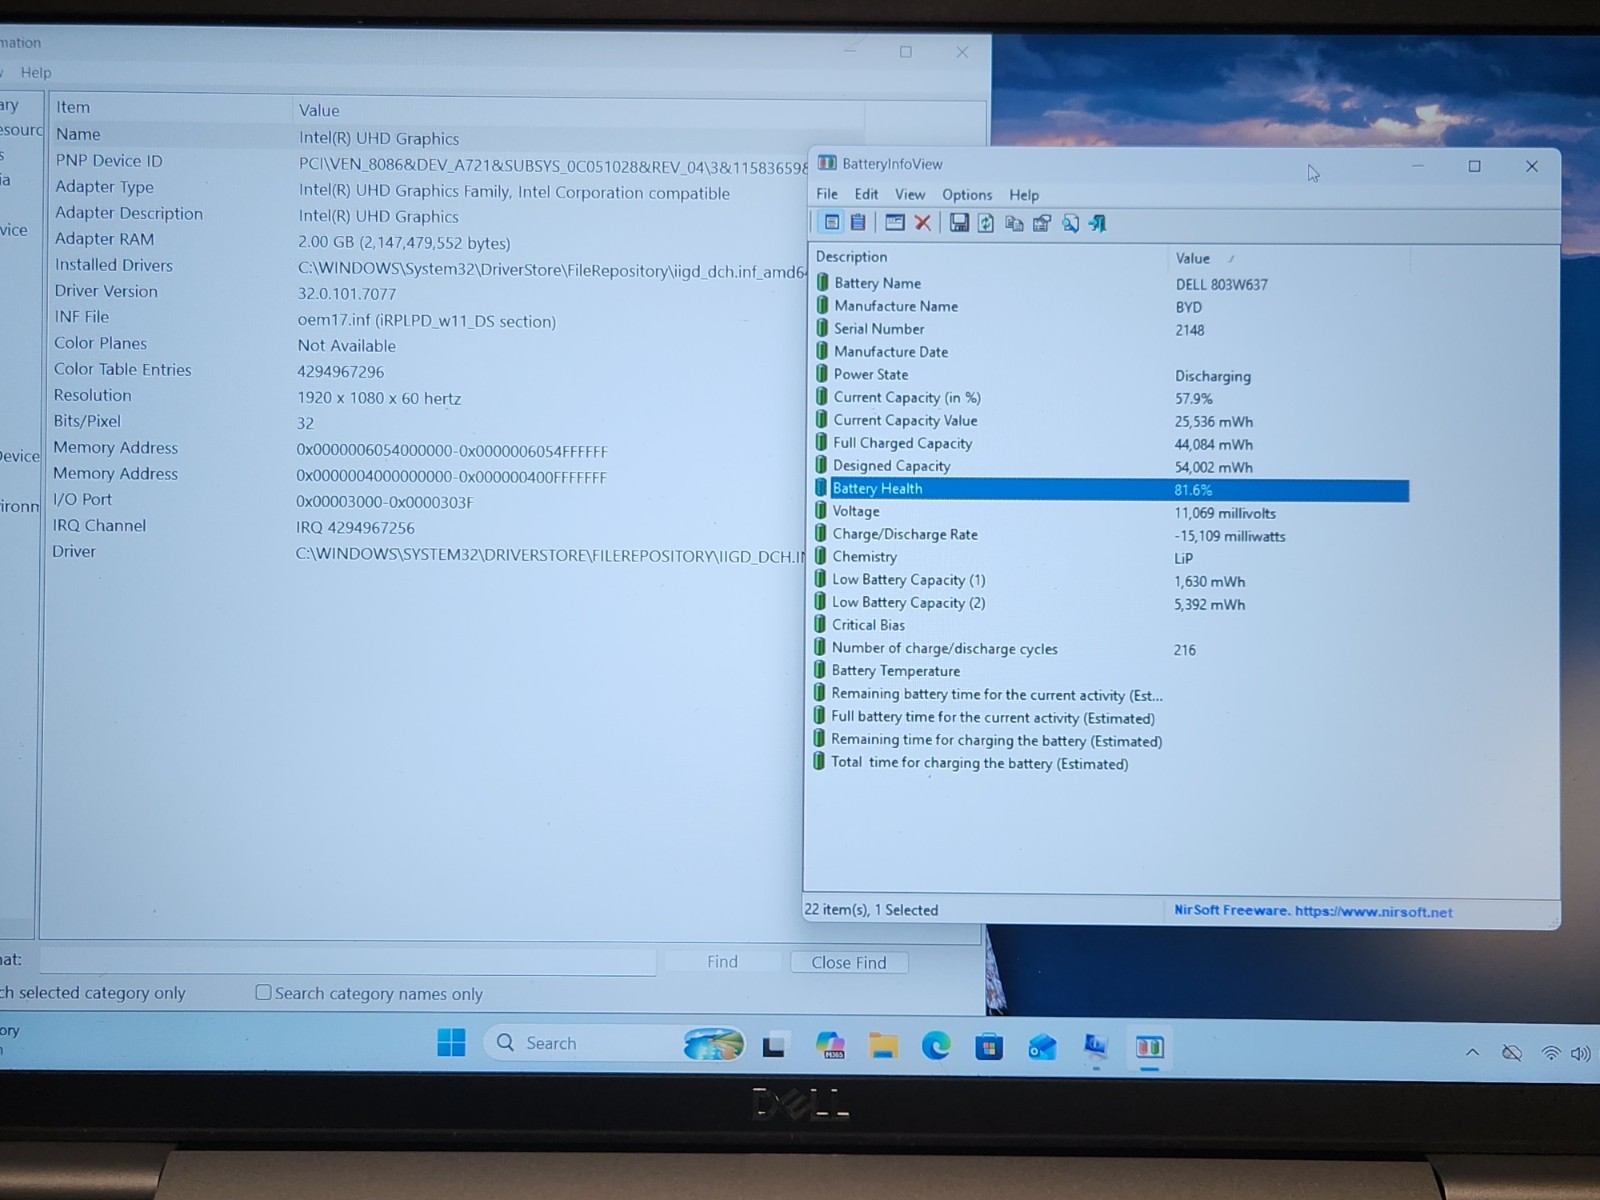This screenshot has width=1600, height=1200.
Task: Click the Wi-Fi icon in system tray
Action: tap(1551, 1053)
